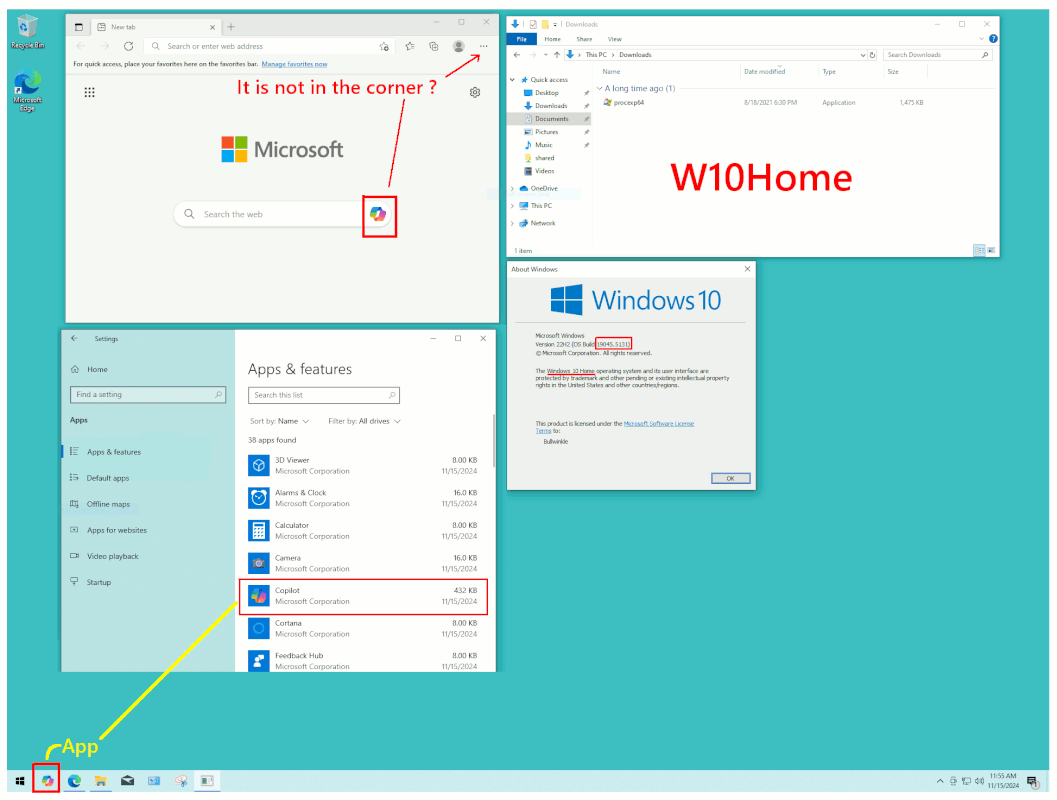1057x800 pixels.
Task: Click Search Downloads field
Action: 937,55
